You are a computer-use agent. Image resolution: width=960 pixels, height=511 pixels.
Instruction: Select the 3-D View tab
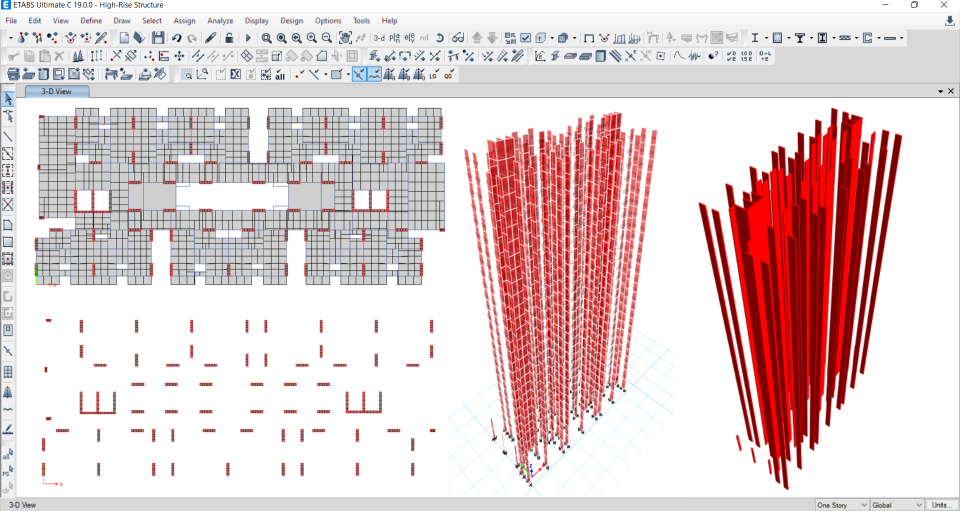pos(56,91)
